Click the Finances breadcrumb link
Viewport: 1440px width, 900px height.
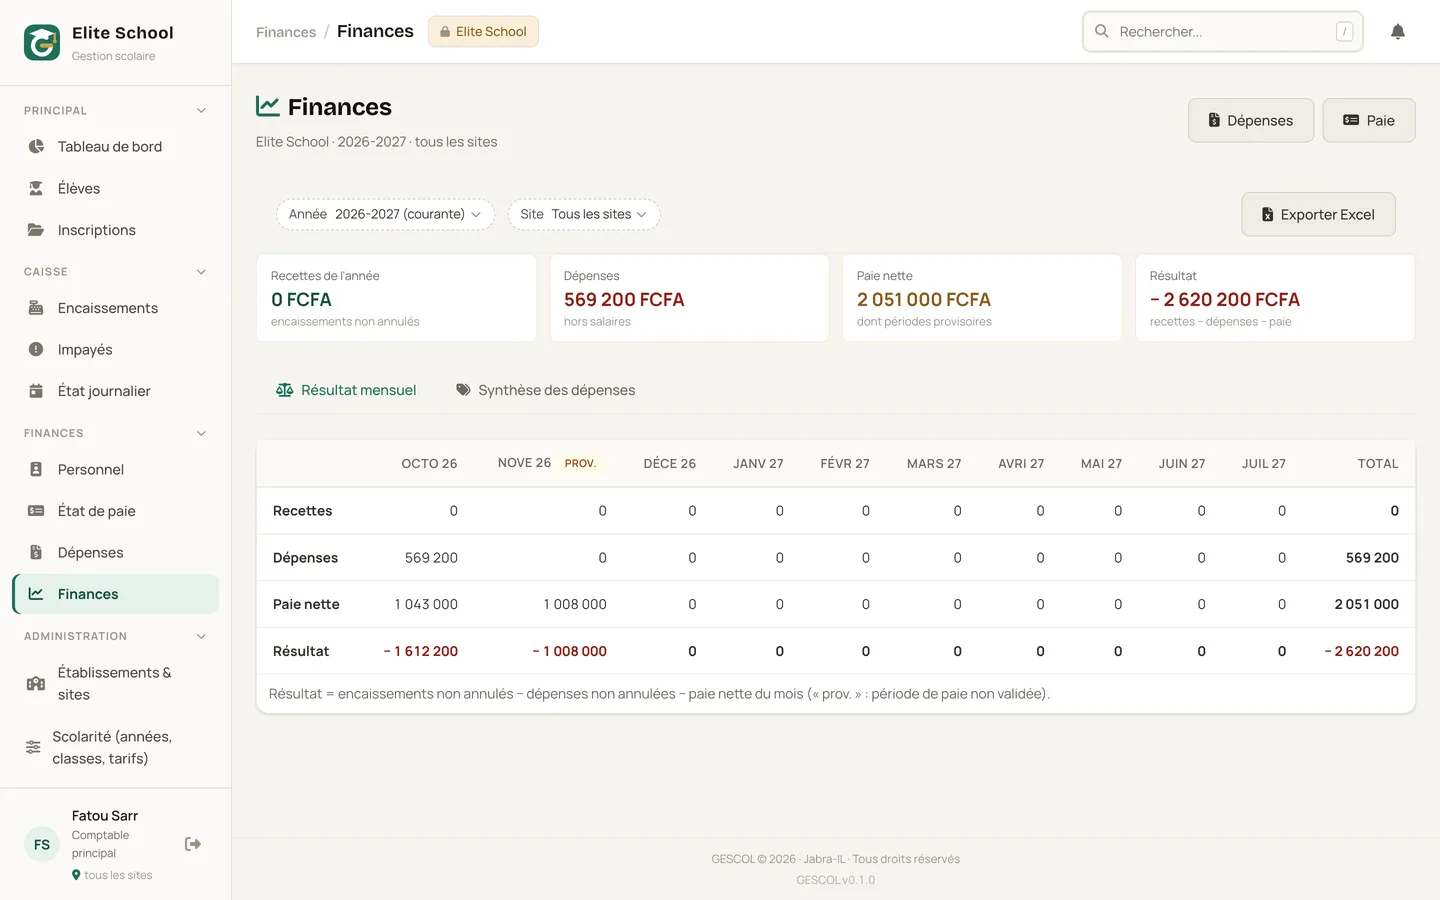(x=286, y=32)
